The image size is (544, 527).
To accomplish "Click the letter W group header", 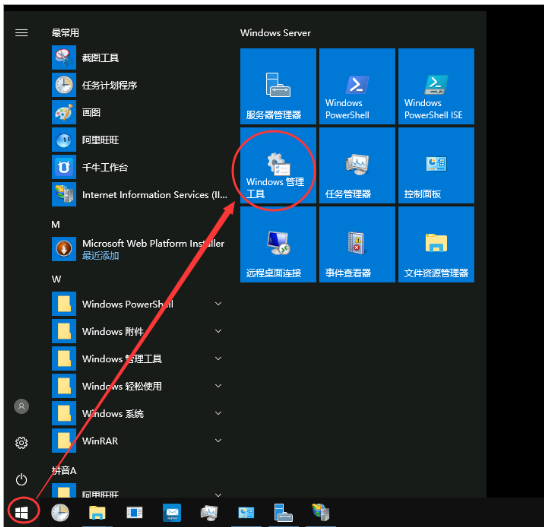I will click(x=56, y=279).
